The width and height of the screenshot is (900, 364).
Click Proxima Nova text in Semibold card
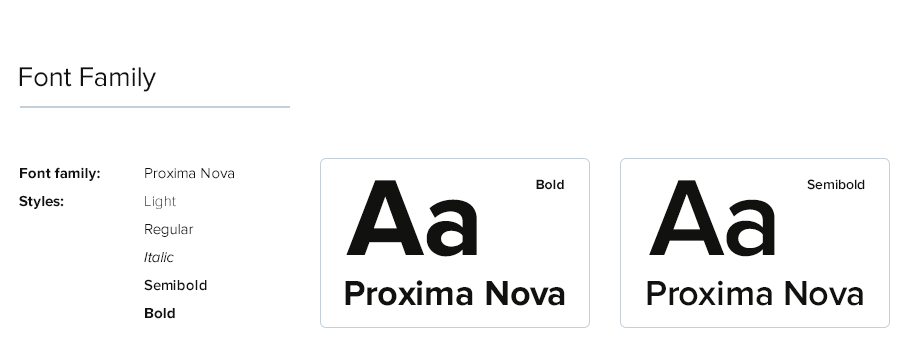point(755,293)
